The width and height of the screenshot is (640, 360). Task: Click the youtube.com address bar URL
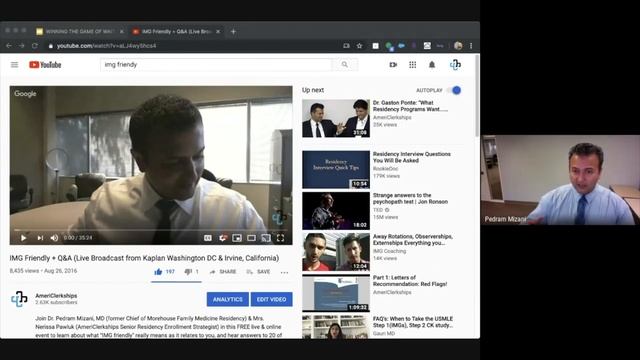click(107, 46)
